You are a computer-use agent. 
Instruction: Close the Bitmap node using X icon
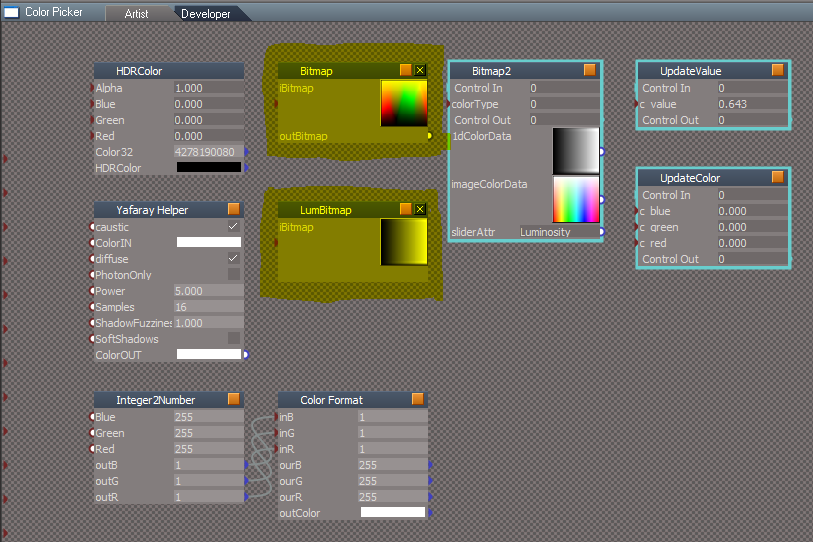click(x=420, y=70)
